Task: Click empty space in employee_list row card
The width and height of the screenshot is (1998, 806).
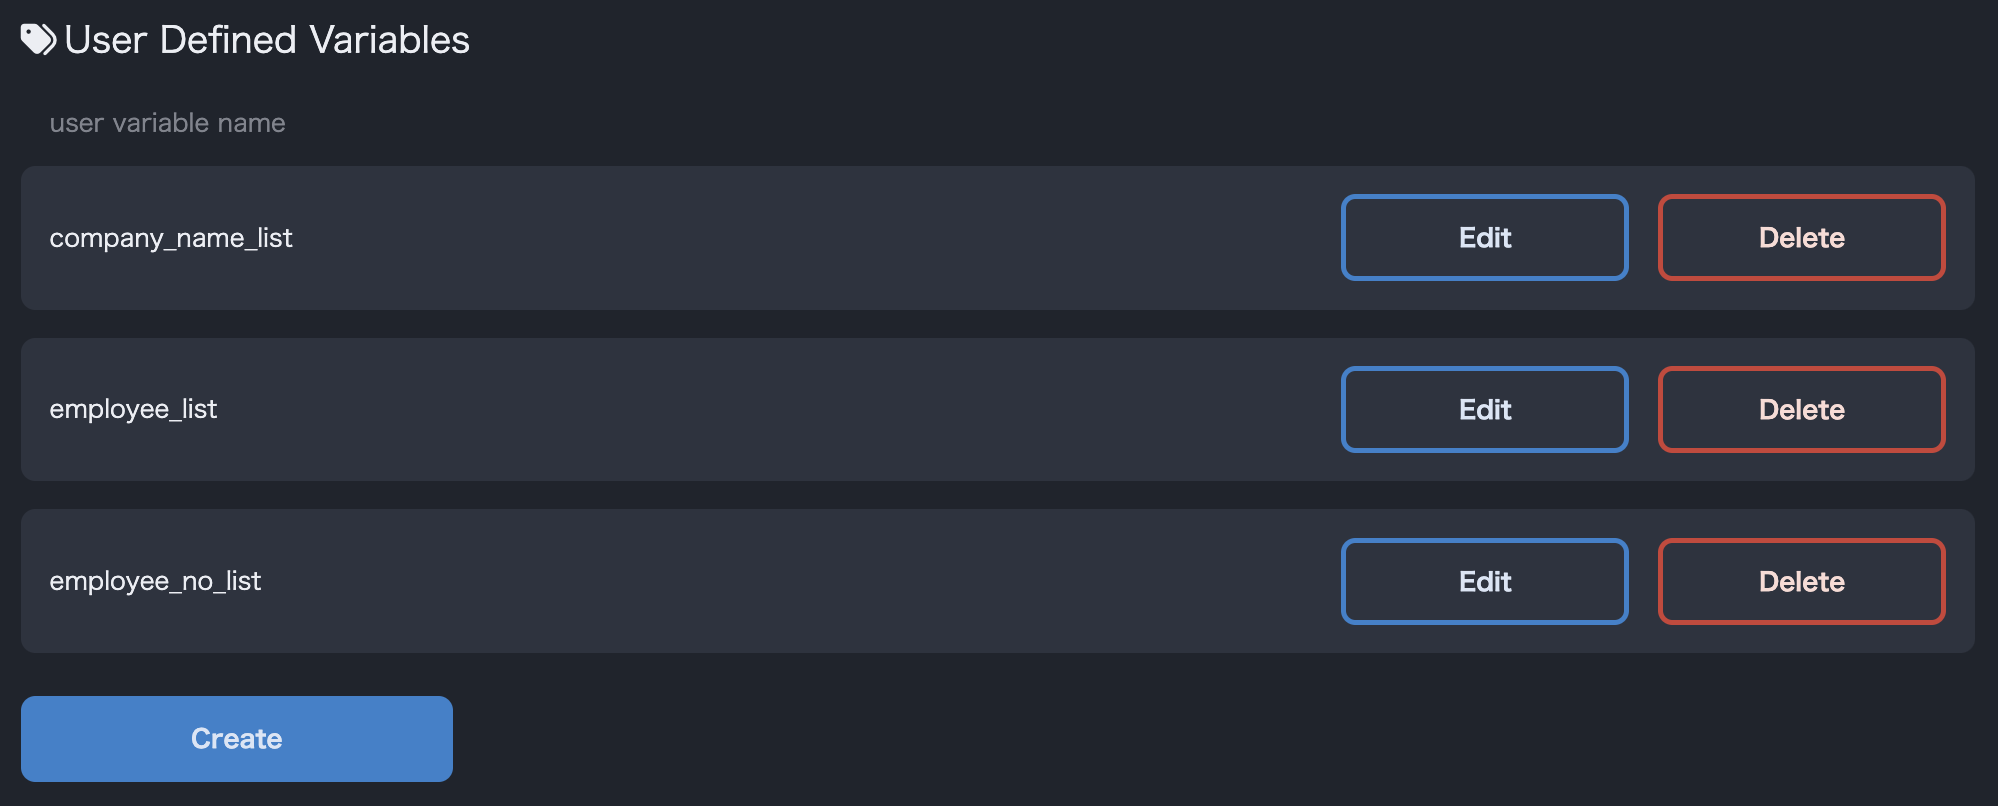Action: [x=800, y=410]
